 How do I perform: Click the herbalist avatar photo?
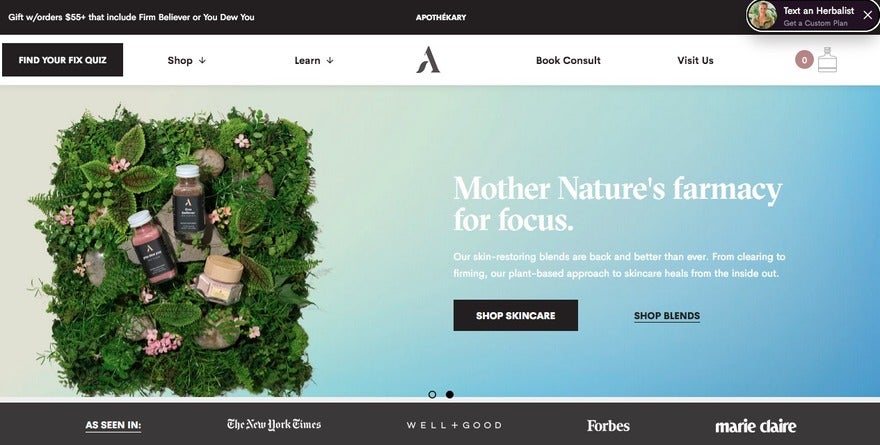763,15
